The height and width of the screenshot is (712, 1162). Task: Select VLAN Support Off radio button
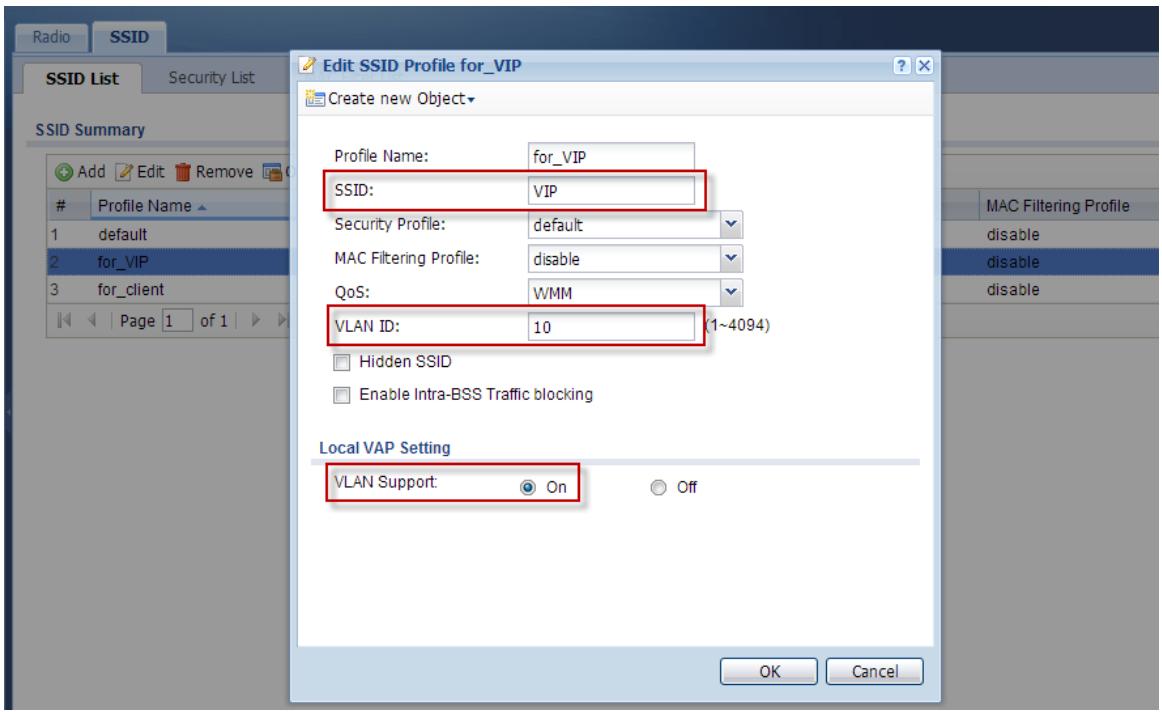(x=658, y=488)
